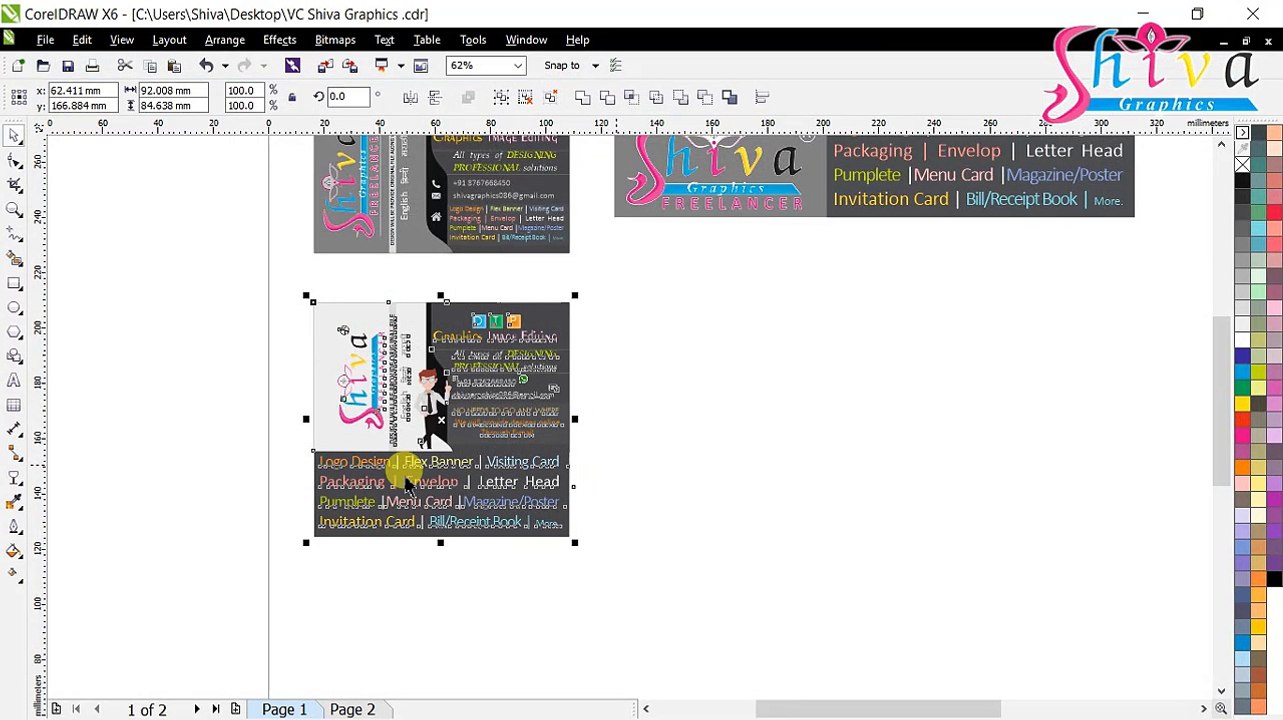Screen dimensions: 1283x720
Task: Select the Polygon tool
Action: pos(14,332)
